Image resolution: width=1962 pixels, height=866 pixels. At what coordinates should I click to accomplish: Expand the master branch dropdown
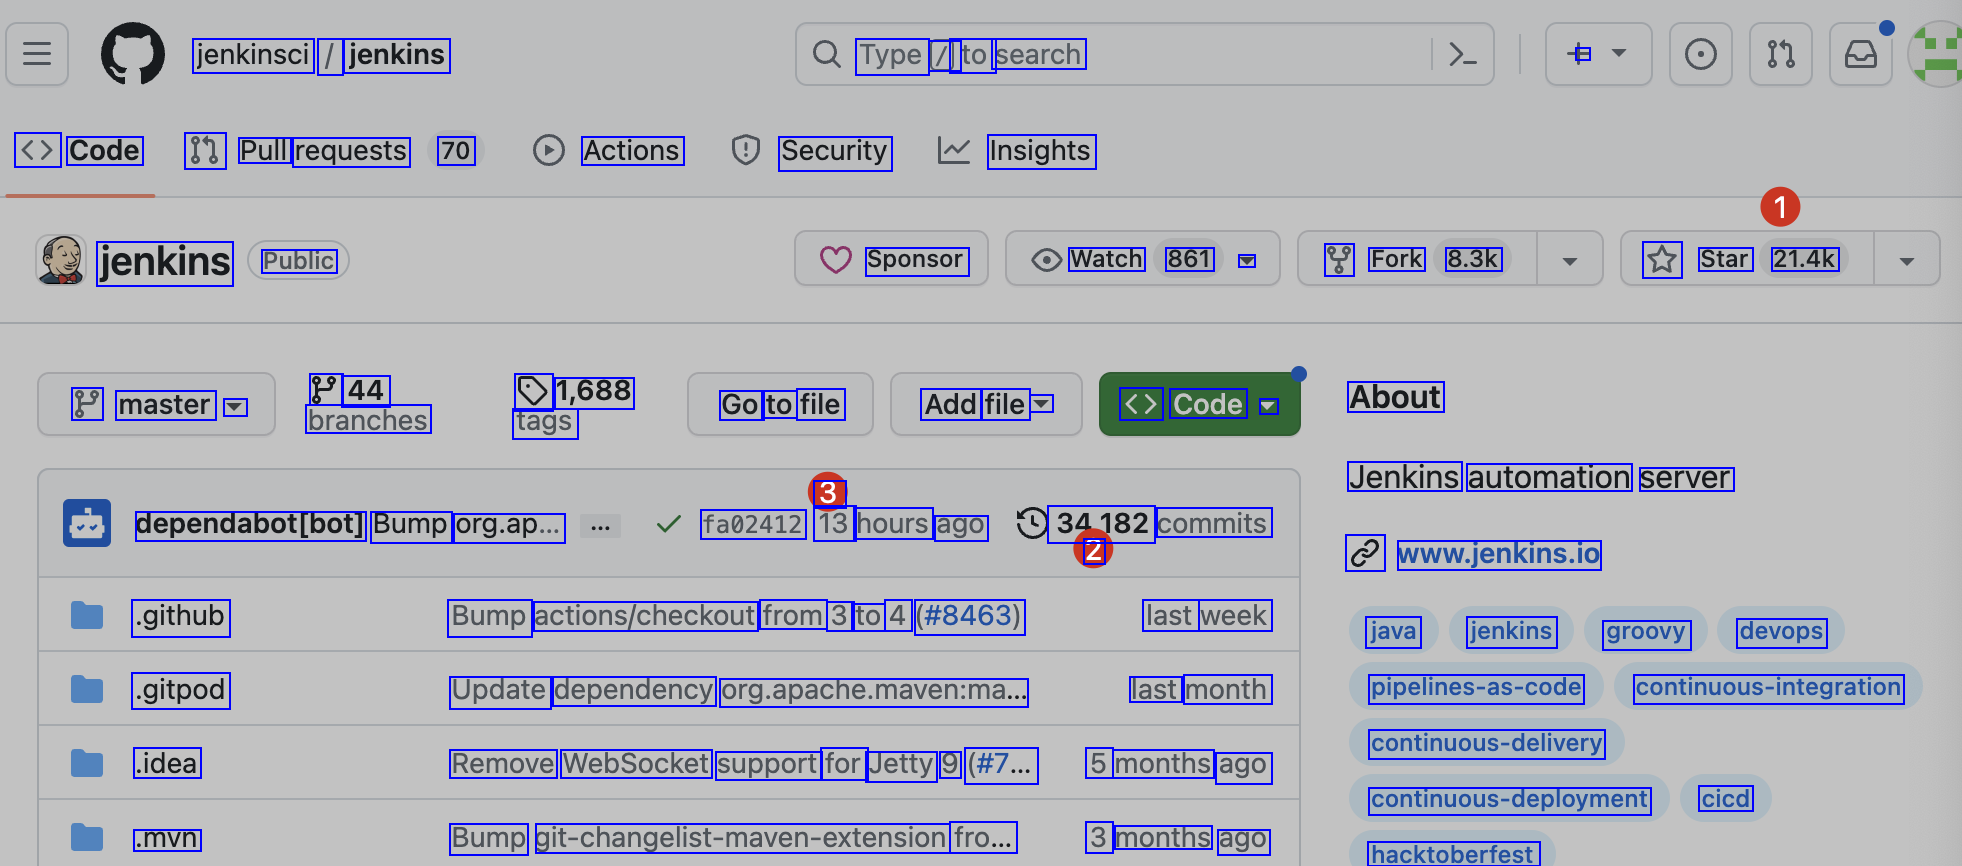pos(156,405)
